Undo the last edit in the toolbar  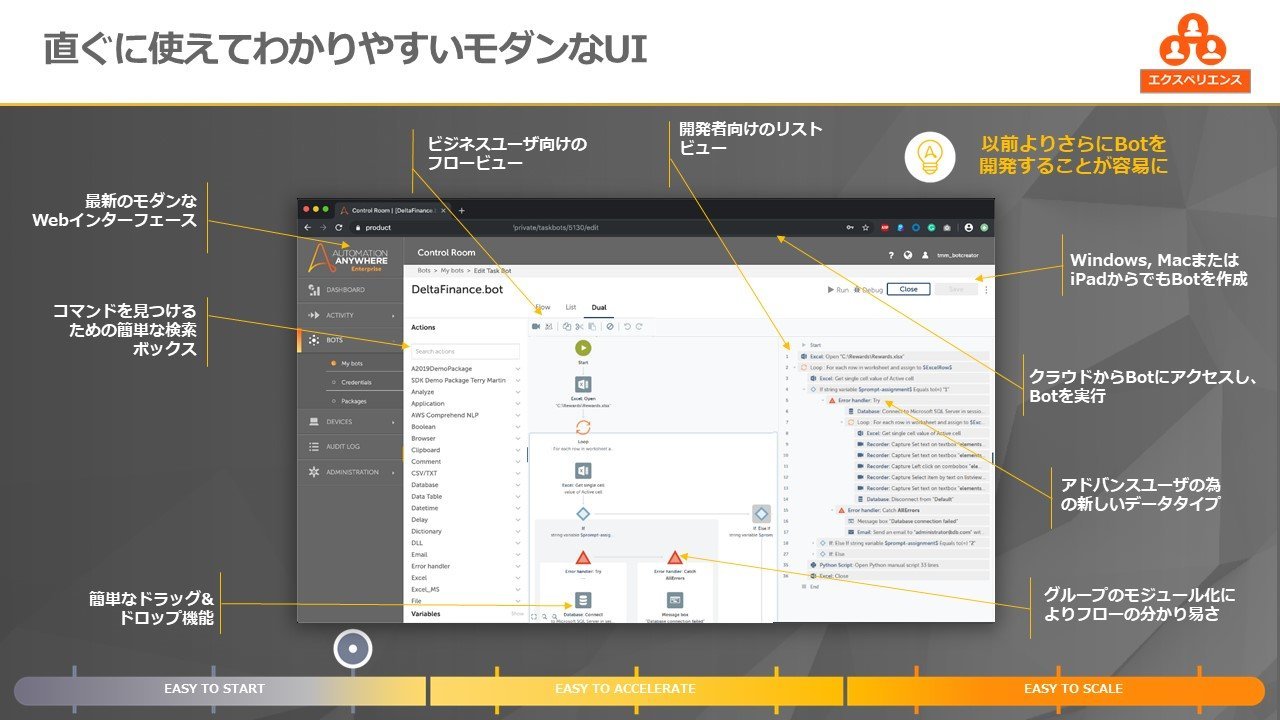click(x=626, y=326)
